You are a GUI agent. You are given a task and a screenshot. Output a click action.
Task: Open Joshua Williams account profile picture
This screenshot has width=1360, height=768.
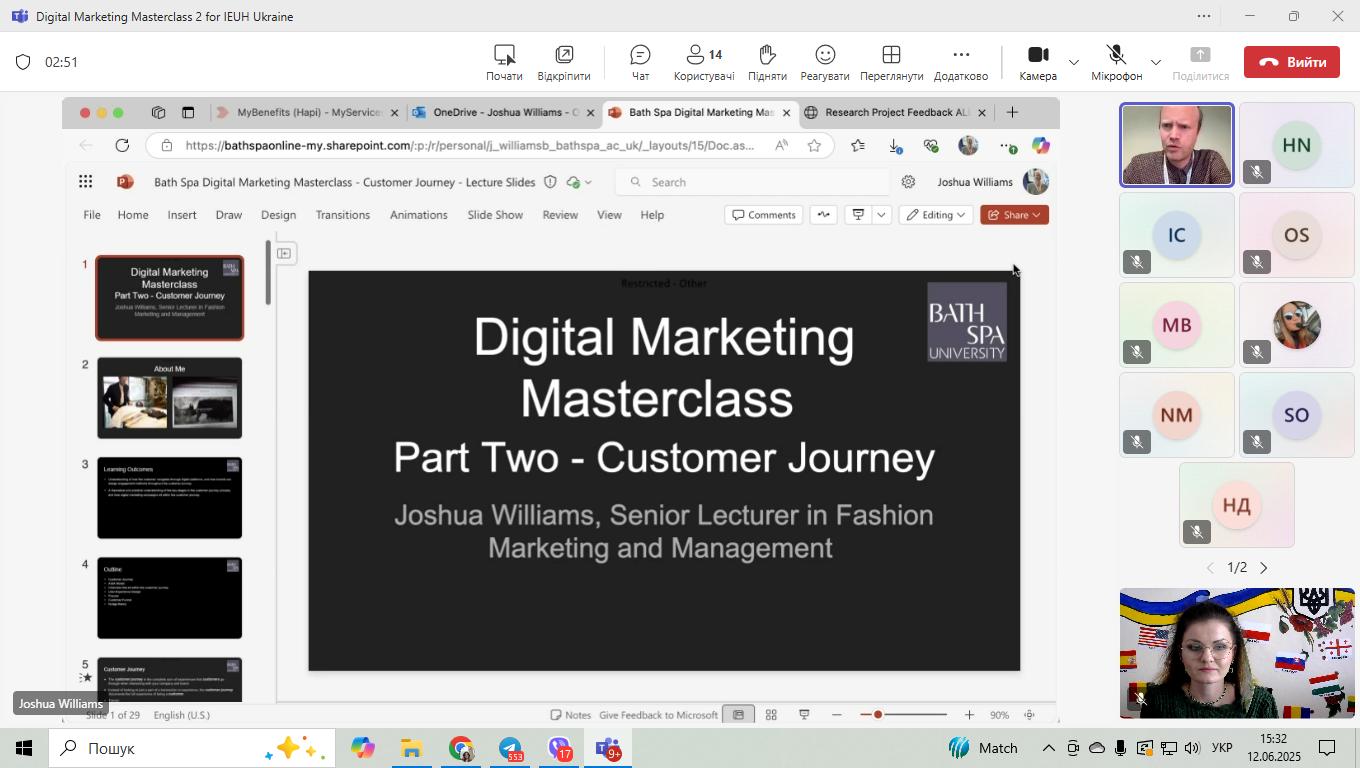click(x=1035, y=182)
